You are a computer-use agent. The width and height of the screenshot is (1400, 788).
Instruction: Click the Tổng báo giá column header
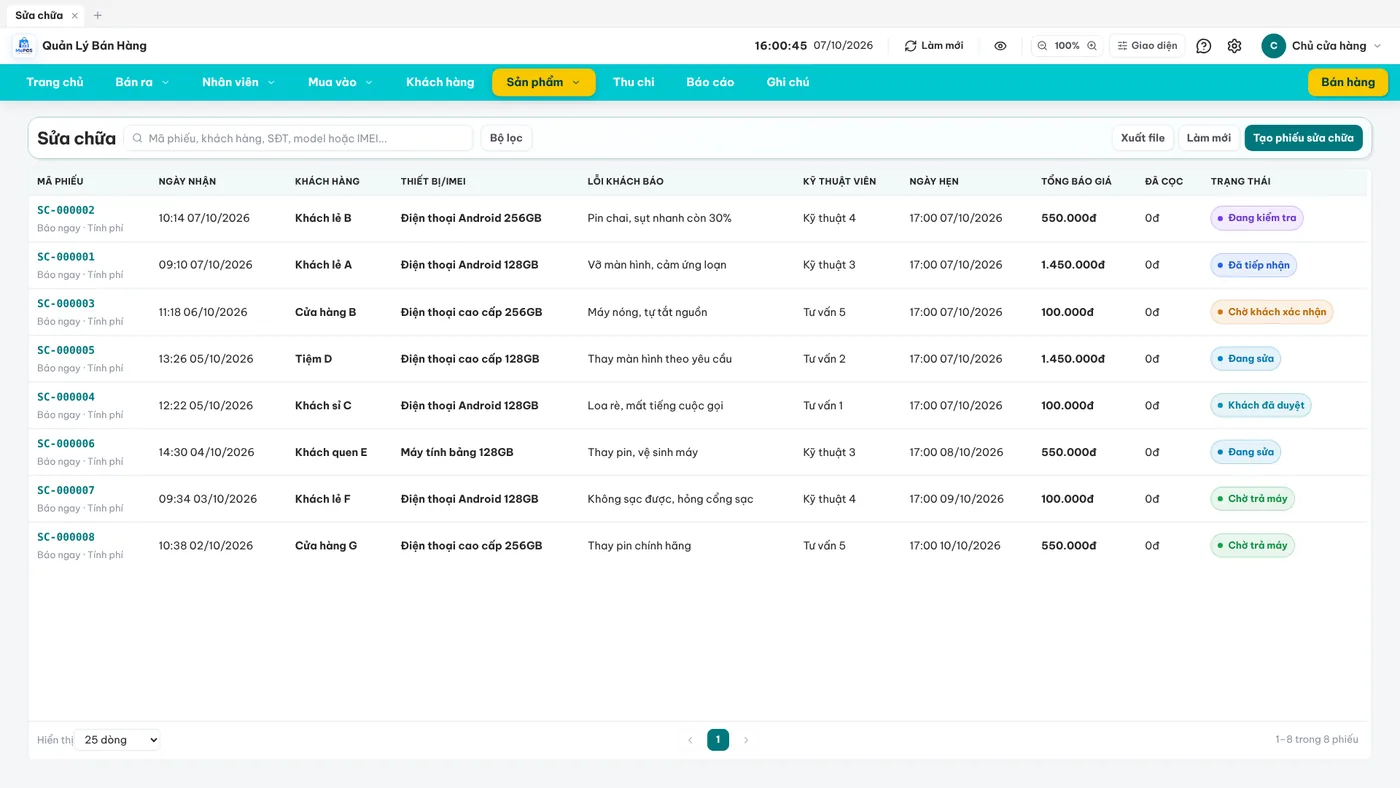click(1076, 181)
